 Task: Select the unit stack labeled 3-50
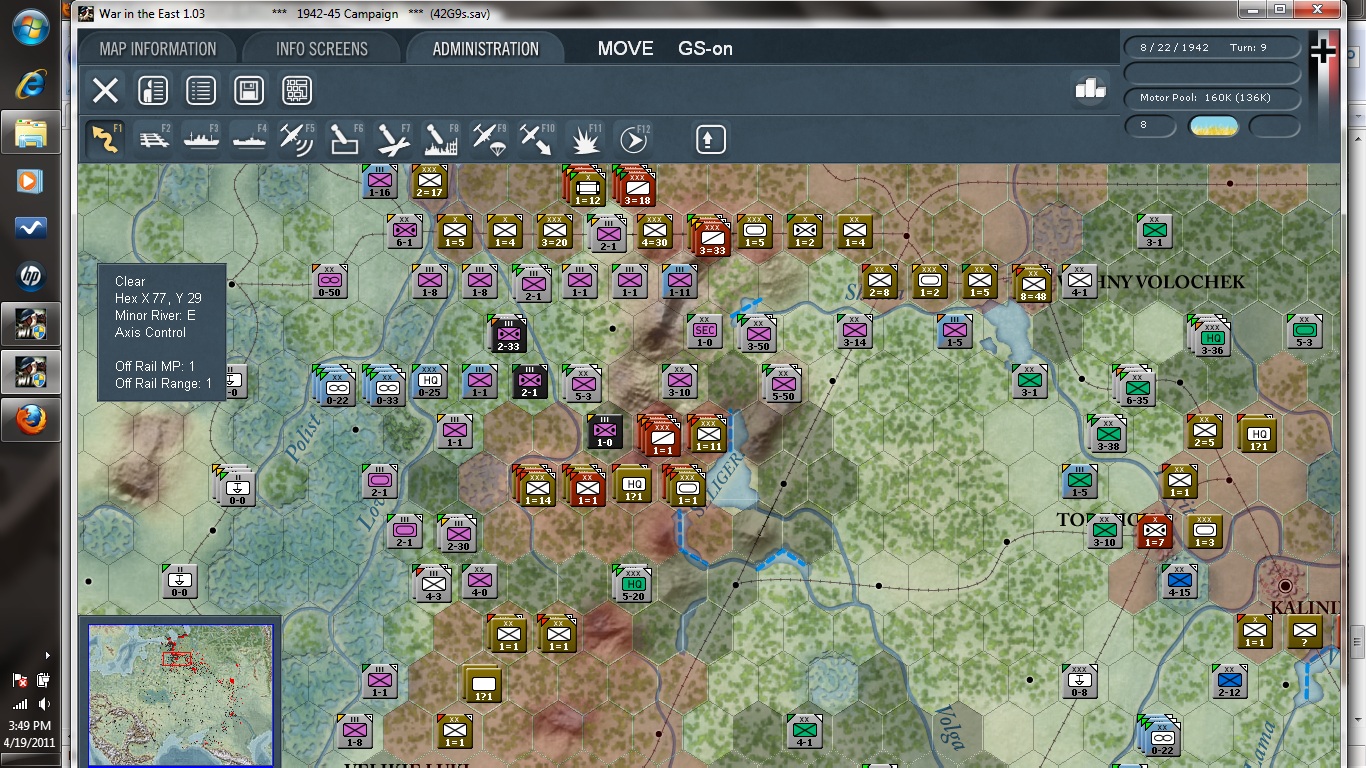[757, 334]
